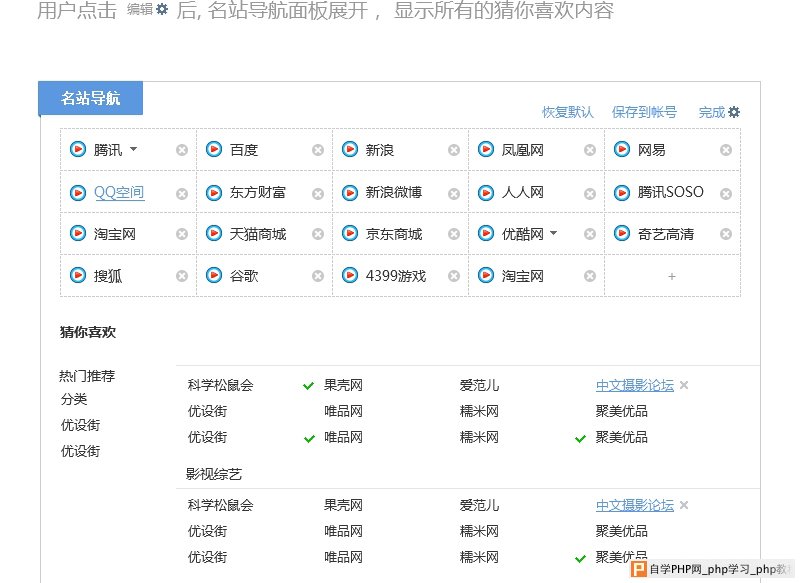The image size is (800, 583).
Task: Click the 影视综艺 section heading
Action: pyautogui.click(x=214, y=474)
